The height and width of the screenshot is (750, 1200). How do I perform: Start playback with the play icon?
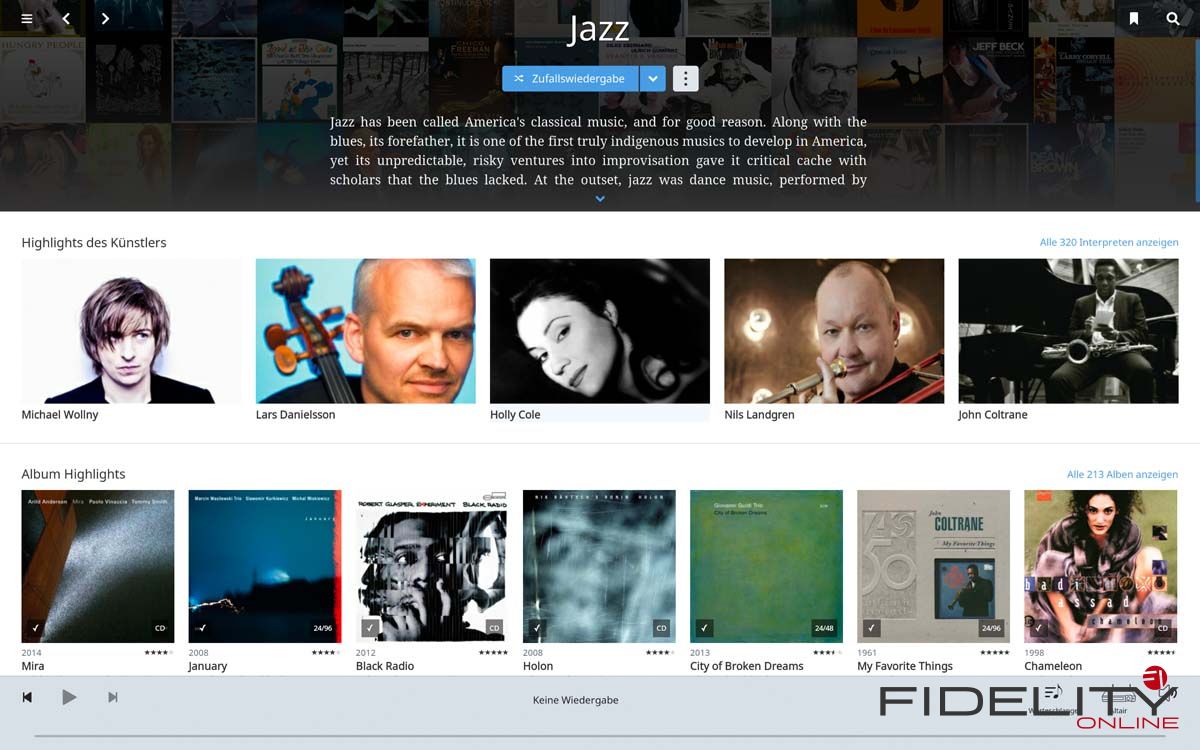pyautogui.click(x=69, y=697)
